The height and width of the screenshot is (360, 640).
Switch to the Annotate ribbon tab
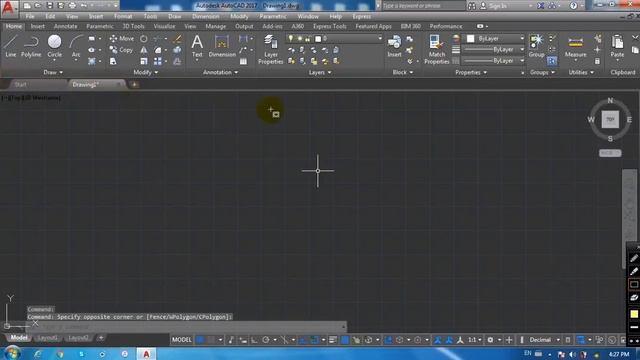coord(65,26)
